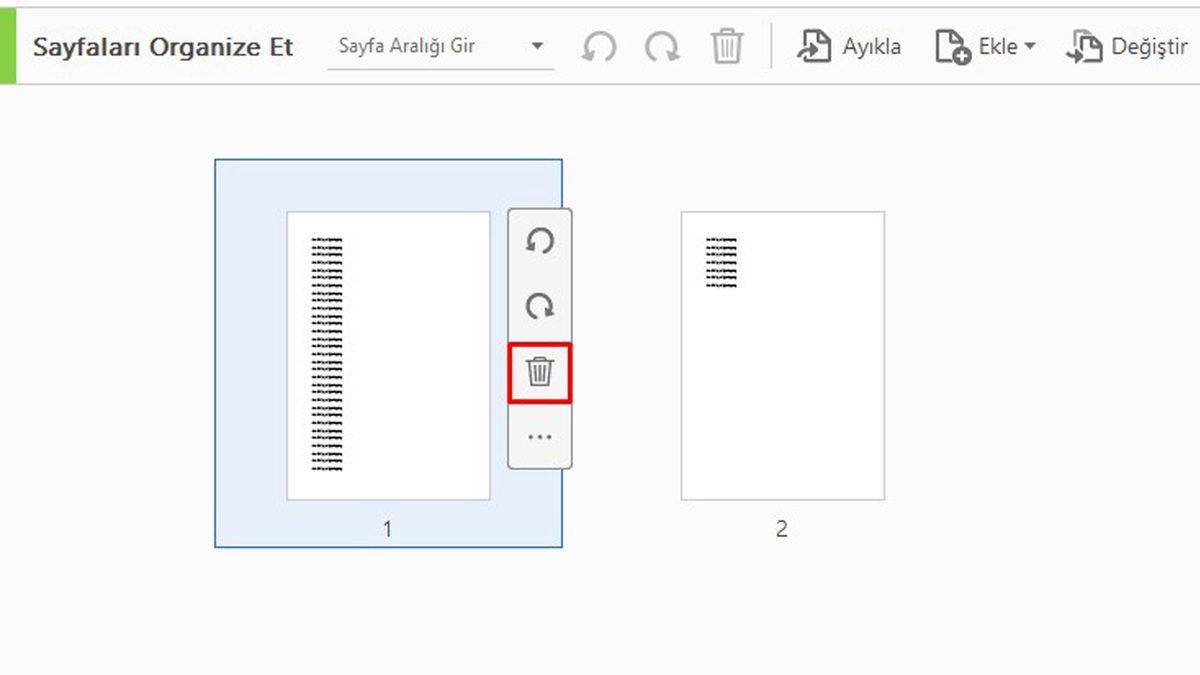Screen dimensions: 1200x675
Task: Open the page range dropdown arrow
Action: point(537,45)
